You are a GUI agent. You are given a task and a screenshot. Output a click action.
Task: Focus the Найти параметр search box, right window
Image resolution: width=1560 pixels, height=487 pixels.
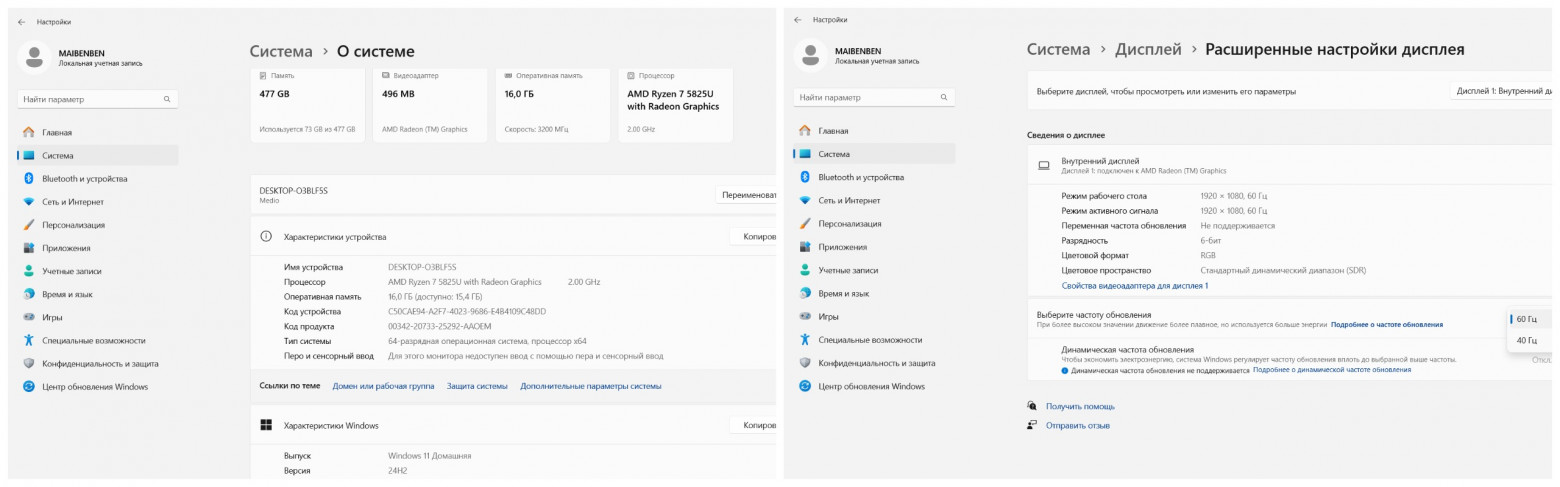pyautogui.click(x=874, y=97)
